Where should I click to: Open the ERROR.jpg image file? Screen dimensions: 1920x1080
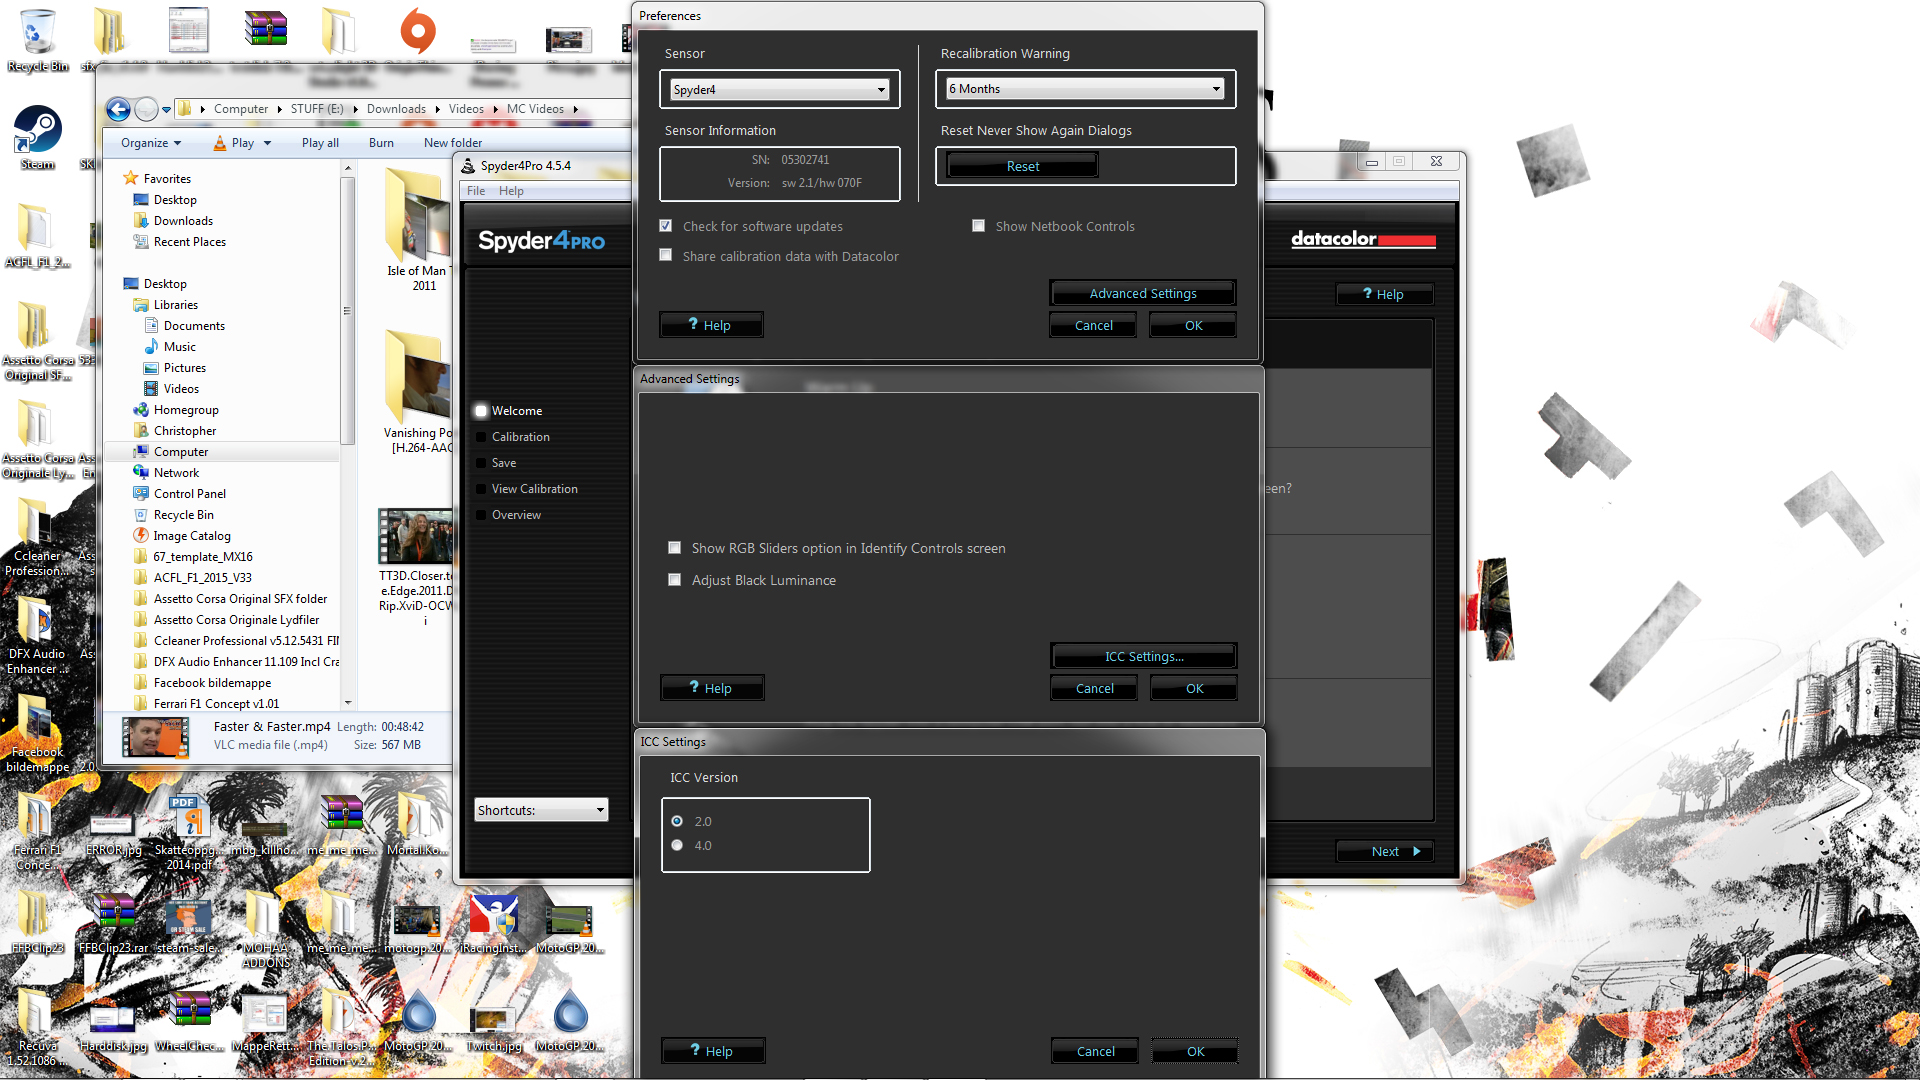(112, 832)
